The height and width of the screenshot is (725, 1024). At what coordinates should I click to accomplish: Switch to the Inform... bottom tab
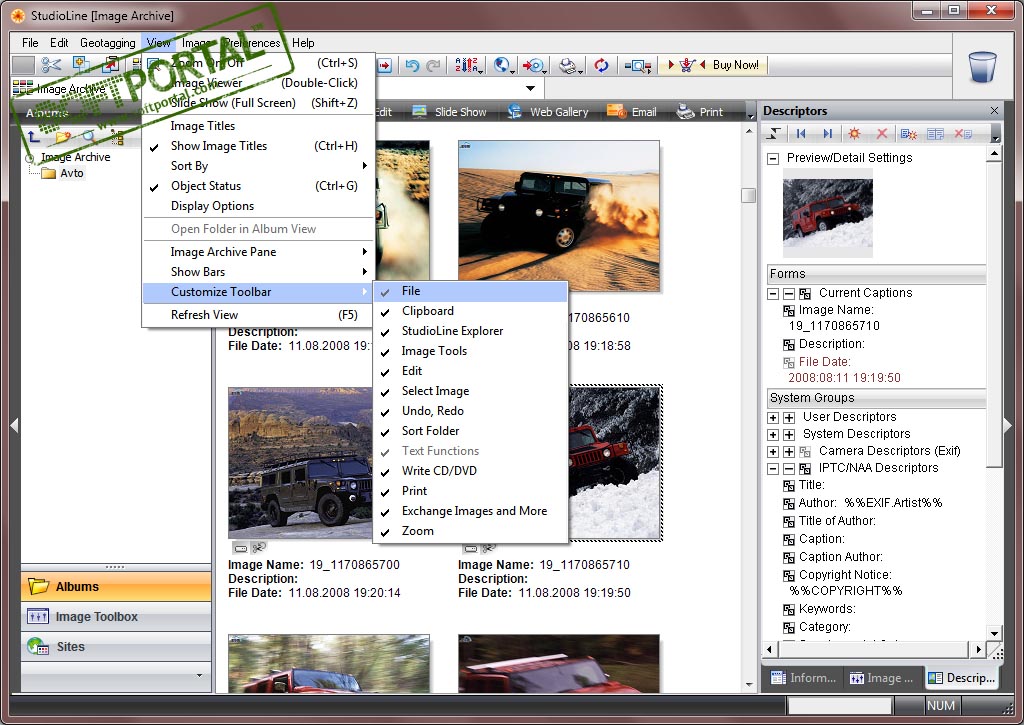(x=803, y=678)
